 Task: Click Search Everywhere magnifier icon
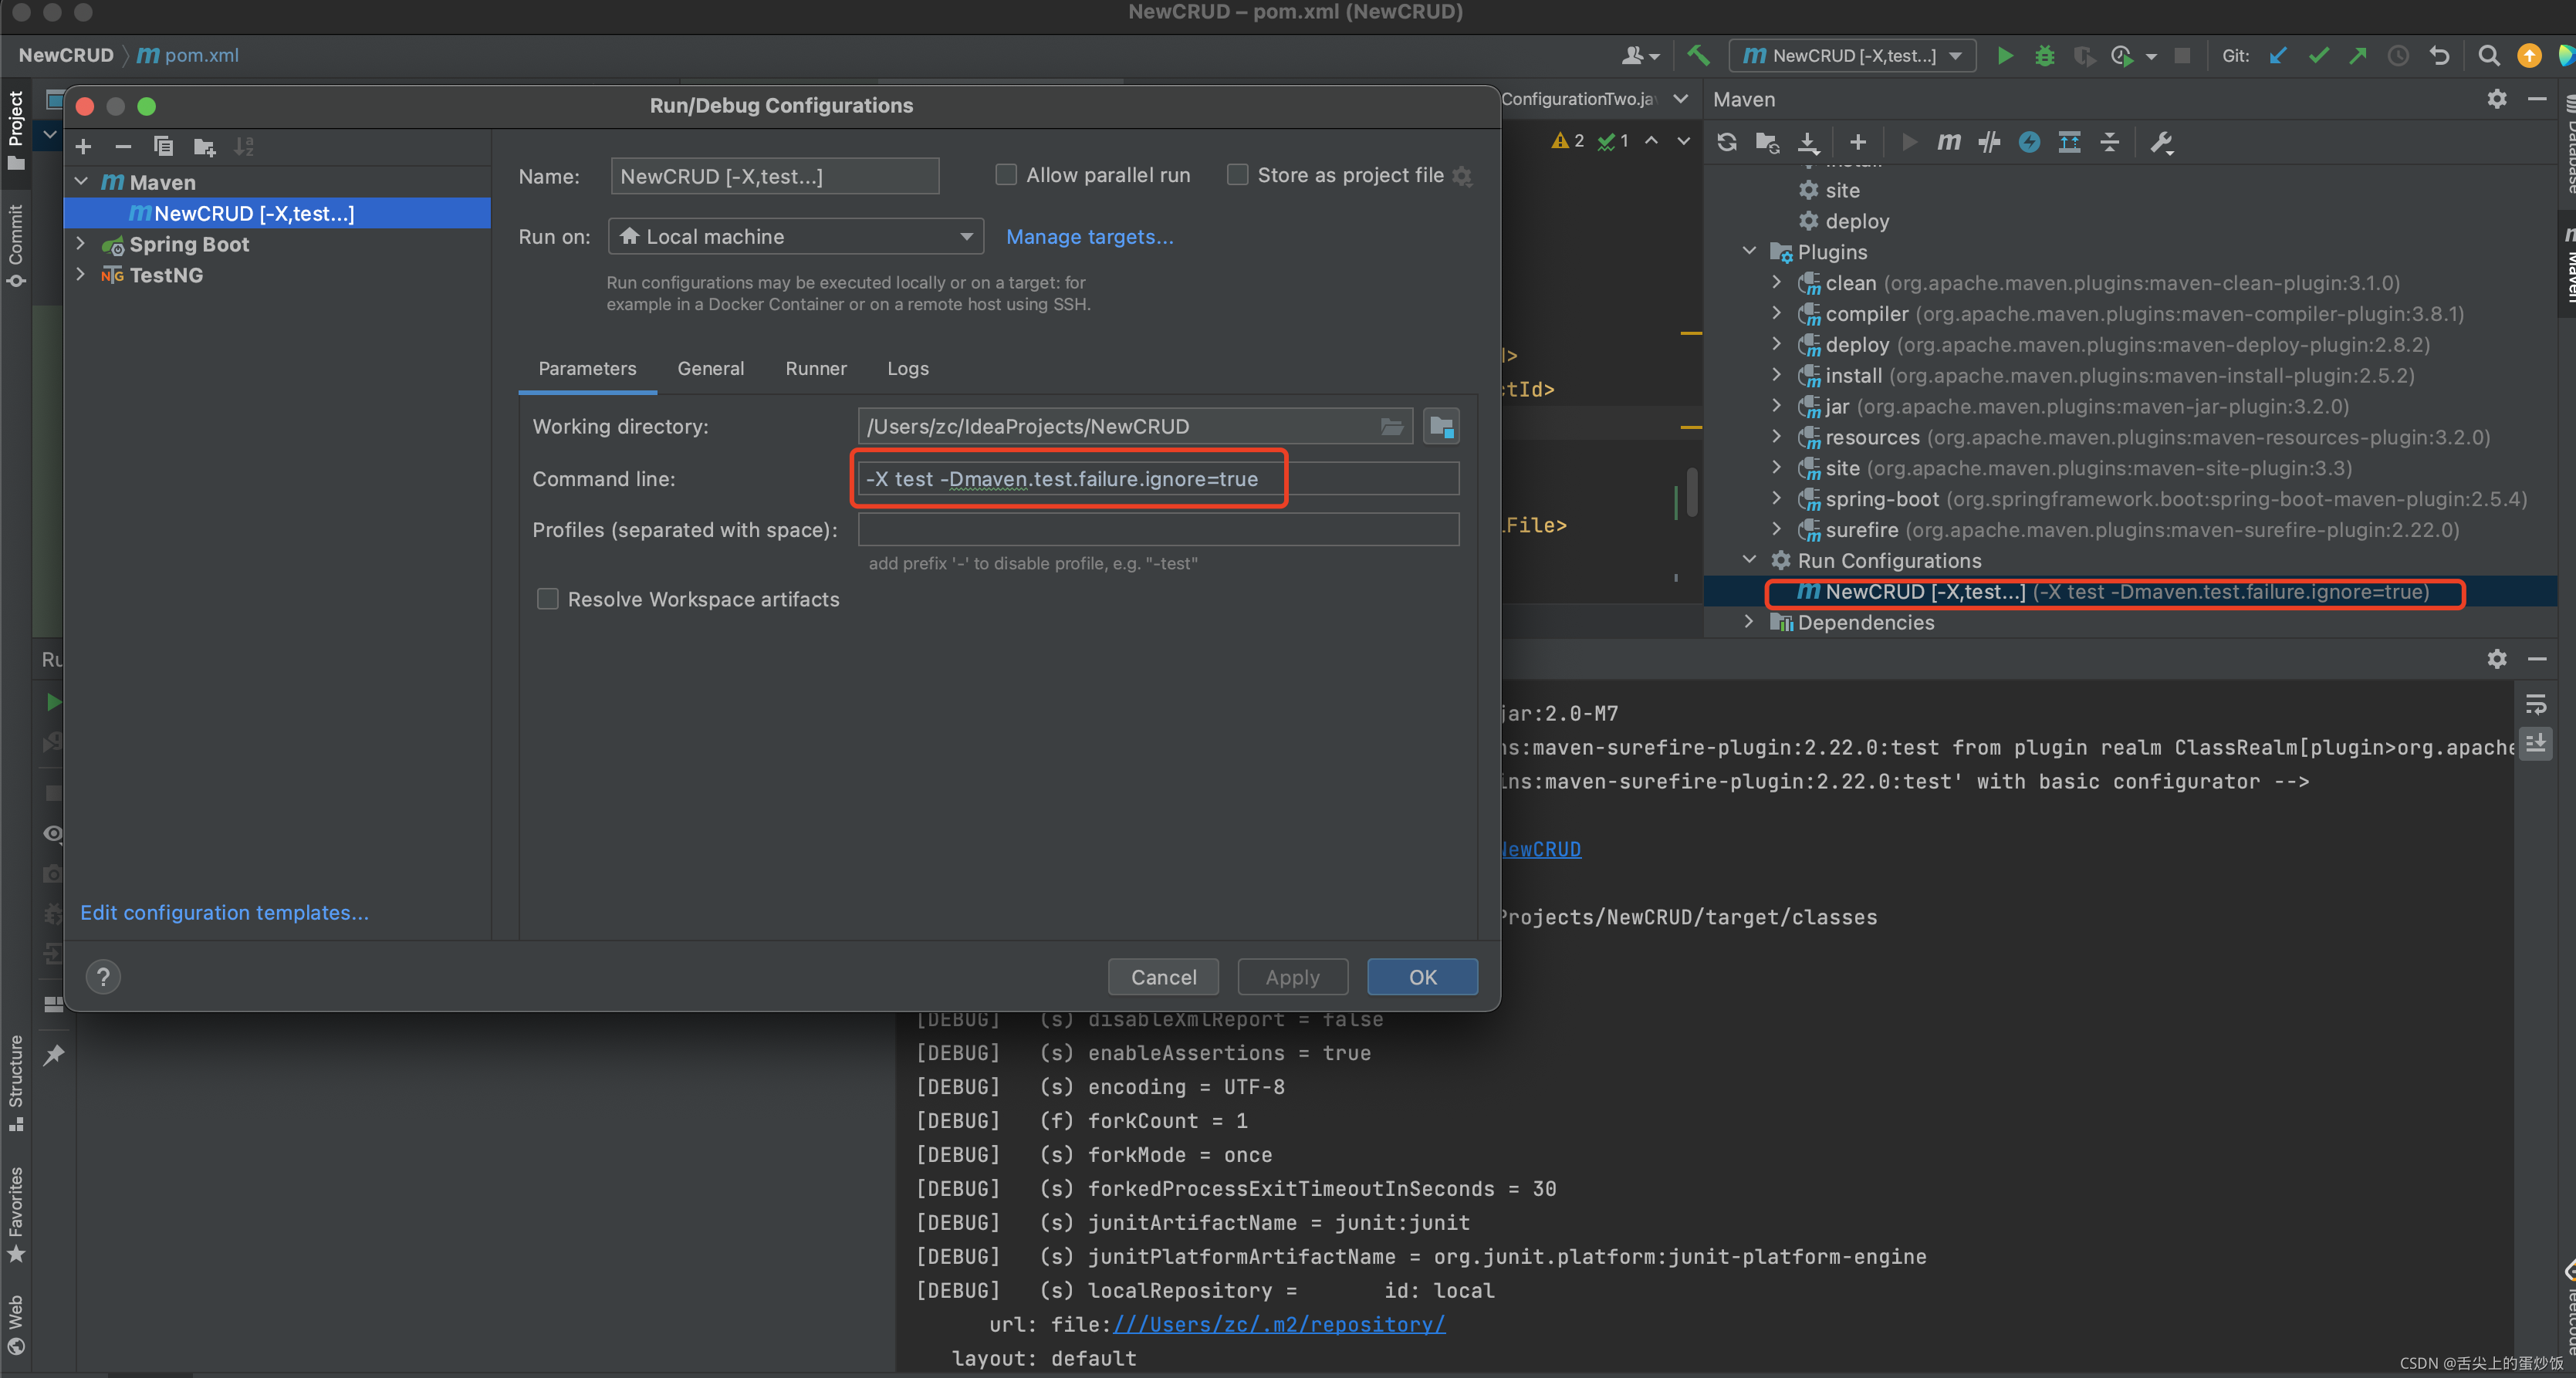(2488, 56)
